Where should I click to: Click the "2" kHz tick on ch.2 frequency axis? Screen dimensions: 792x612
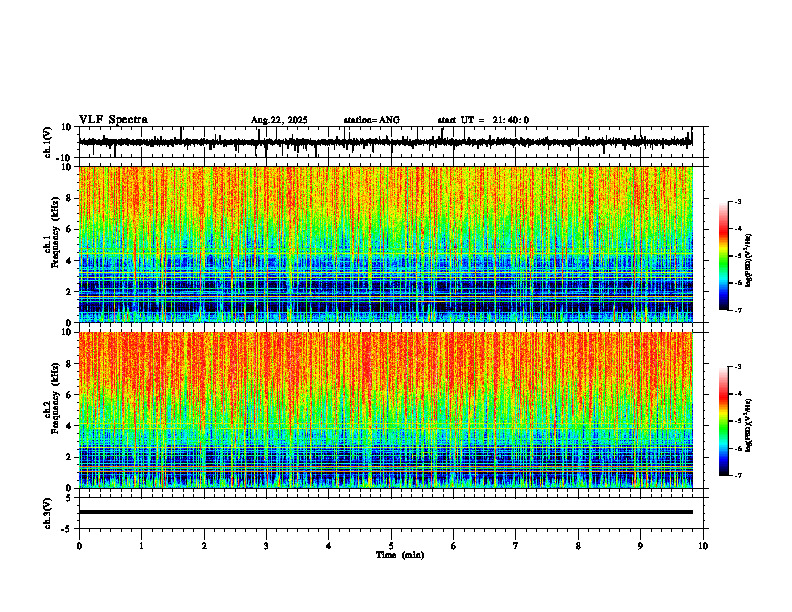point(70,457)
